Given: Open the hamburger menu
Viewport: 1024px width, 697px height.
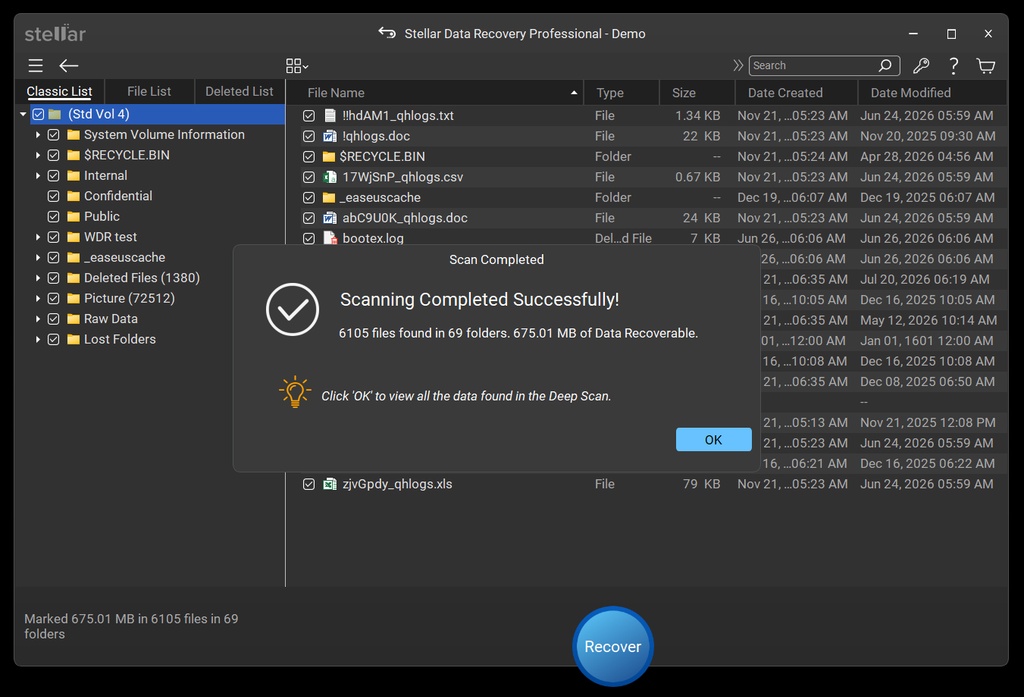Looking at the screenshot, I should 35,65.
